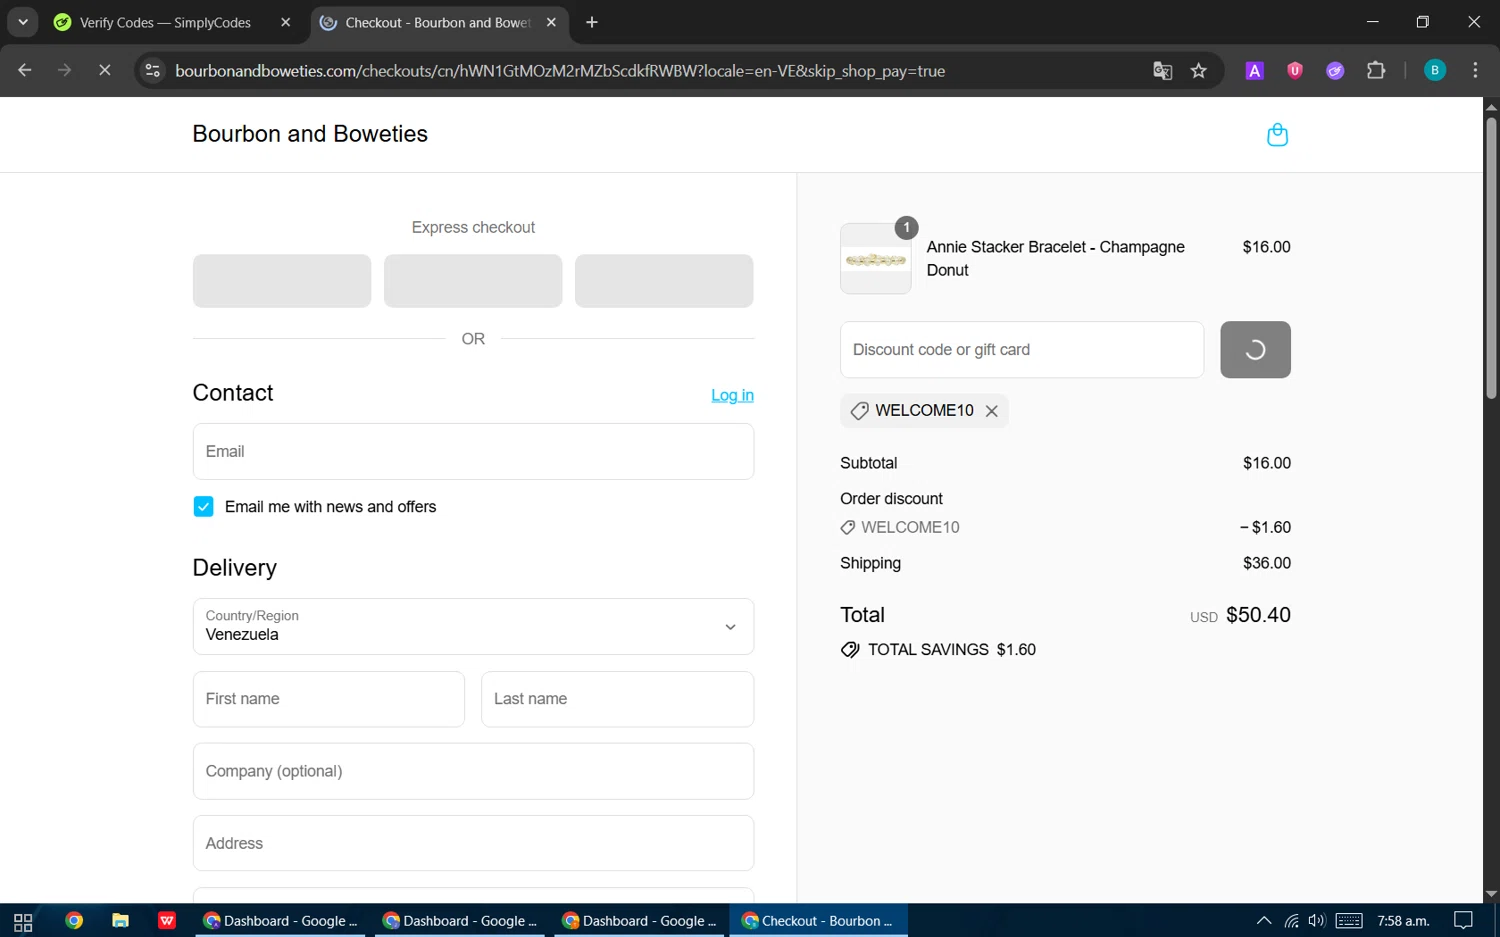Click the first express checkout button
Screen dimensions: 1500x937
(282, 281)
